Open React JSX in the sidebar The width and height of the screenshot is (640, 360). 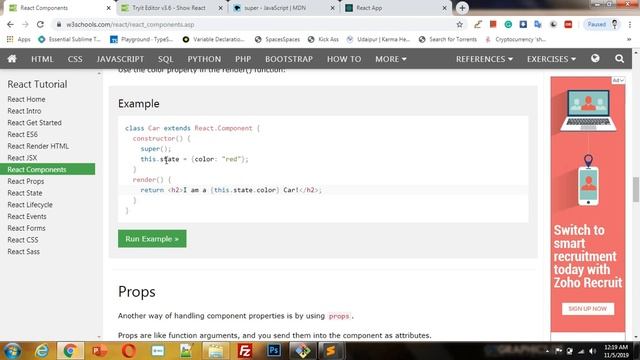click(x=22, y=158)
